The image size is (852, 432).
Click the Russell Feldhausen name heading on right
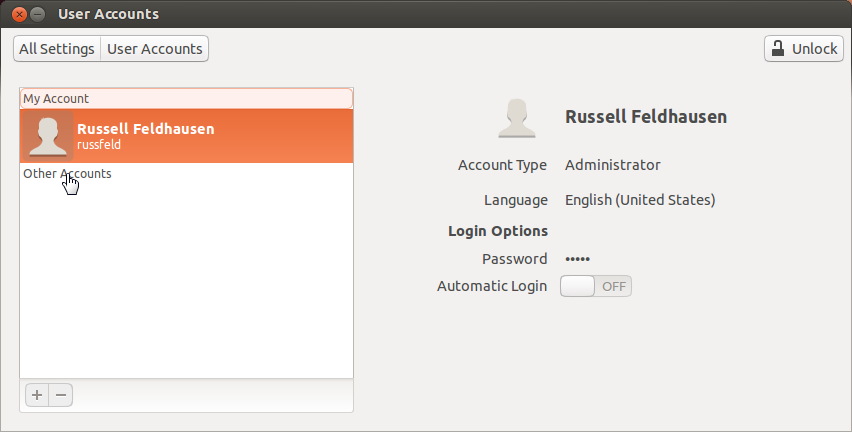[x=646, y=117]
